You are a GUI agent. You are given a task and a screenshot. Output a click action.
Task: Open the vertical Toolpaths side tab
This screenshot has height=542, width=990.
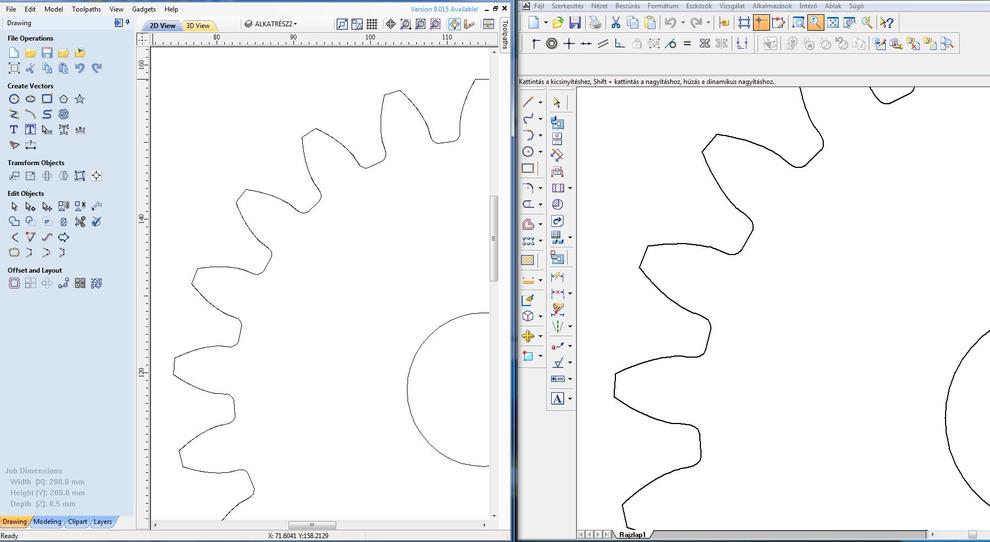[505, 34]
